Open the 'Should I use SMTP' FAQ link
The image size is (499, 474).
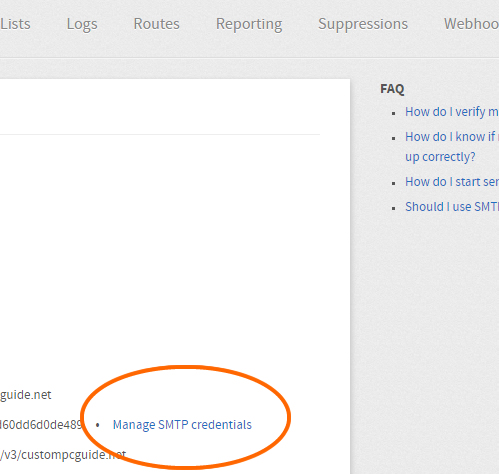coord(452,207)
